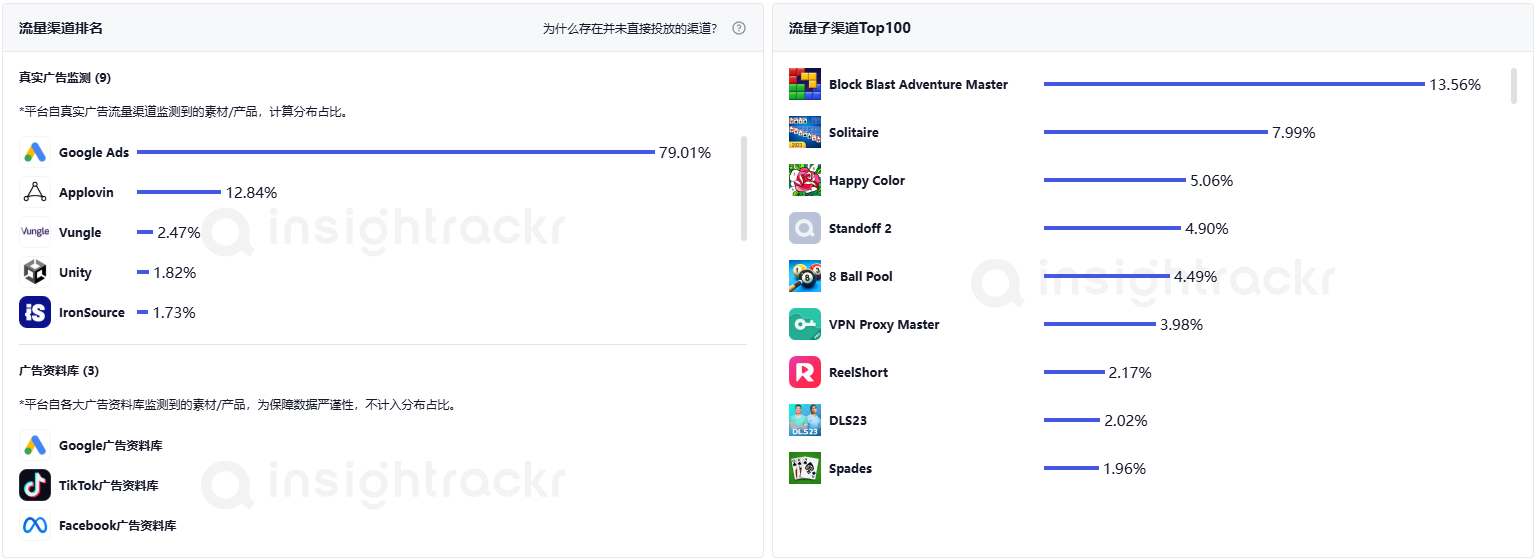Open the Google广告资料库 entry
Viewport: 1536px width, 559px height.
[x=110, y=445]
